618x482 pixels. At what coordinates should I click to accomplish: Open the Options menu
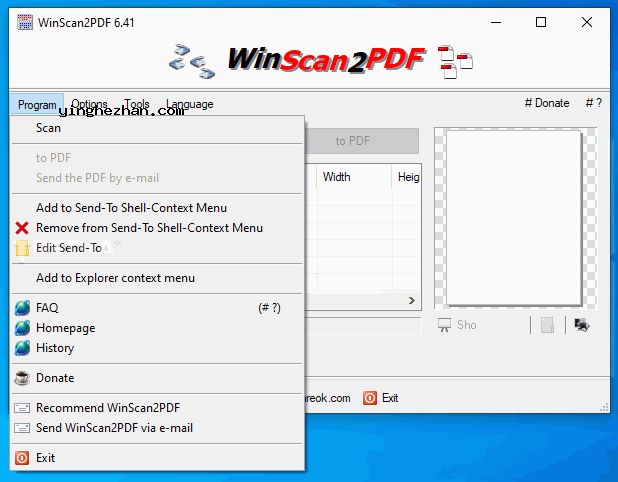point(89,104)
